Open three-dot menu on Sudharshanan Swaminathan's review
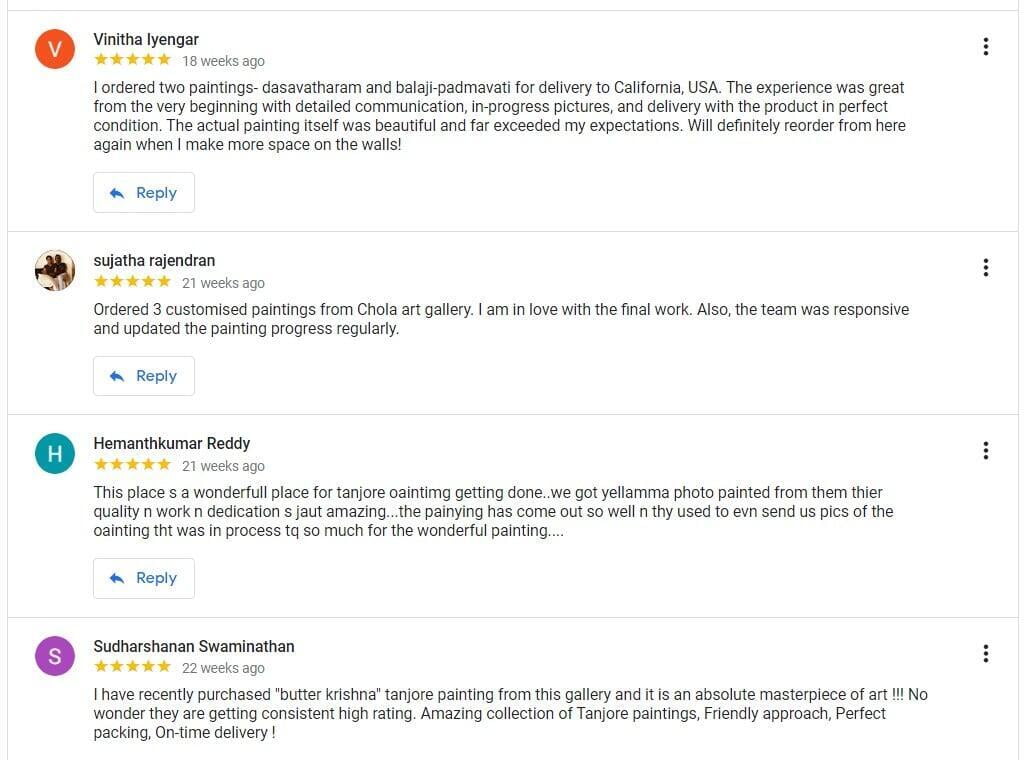This screenshot has width=1025, height=760. pyautogui.click(x=986, y=653)
